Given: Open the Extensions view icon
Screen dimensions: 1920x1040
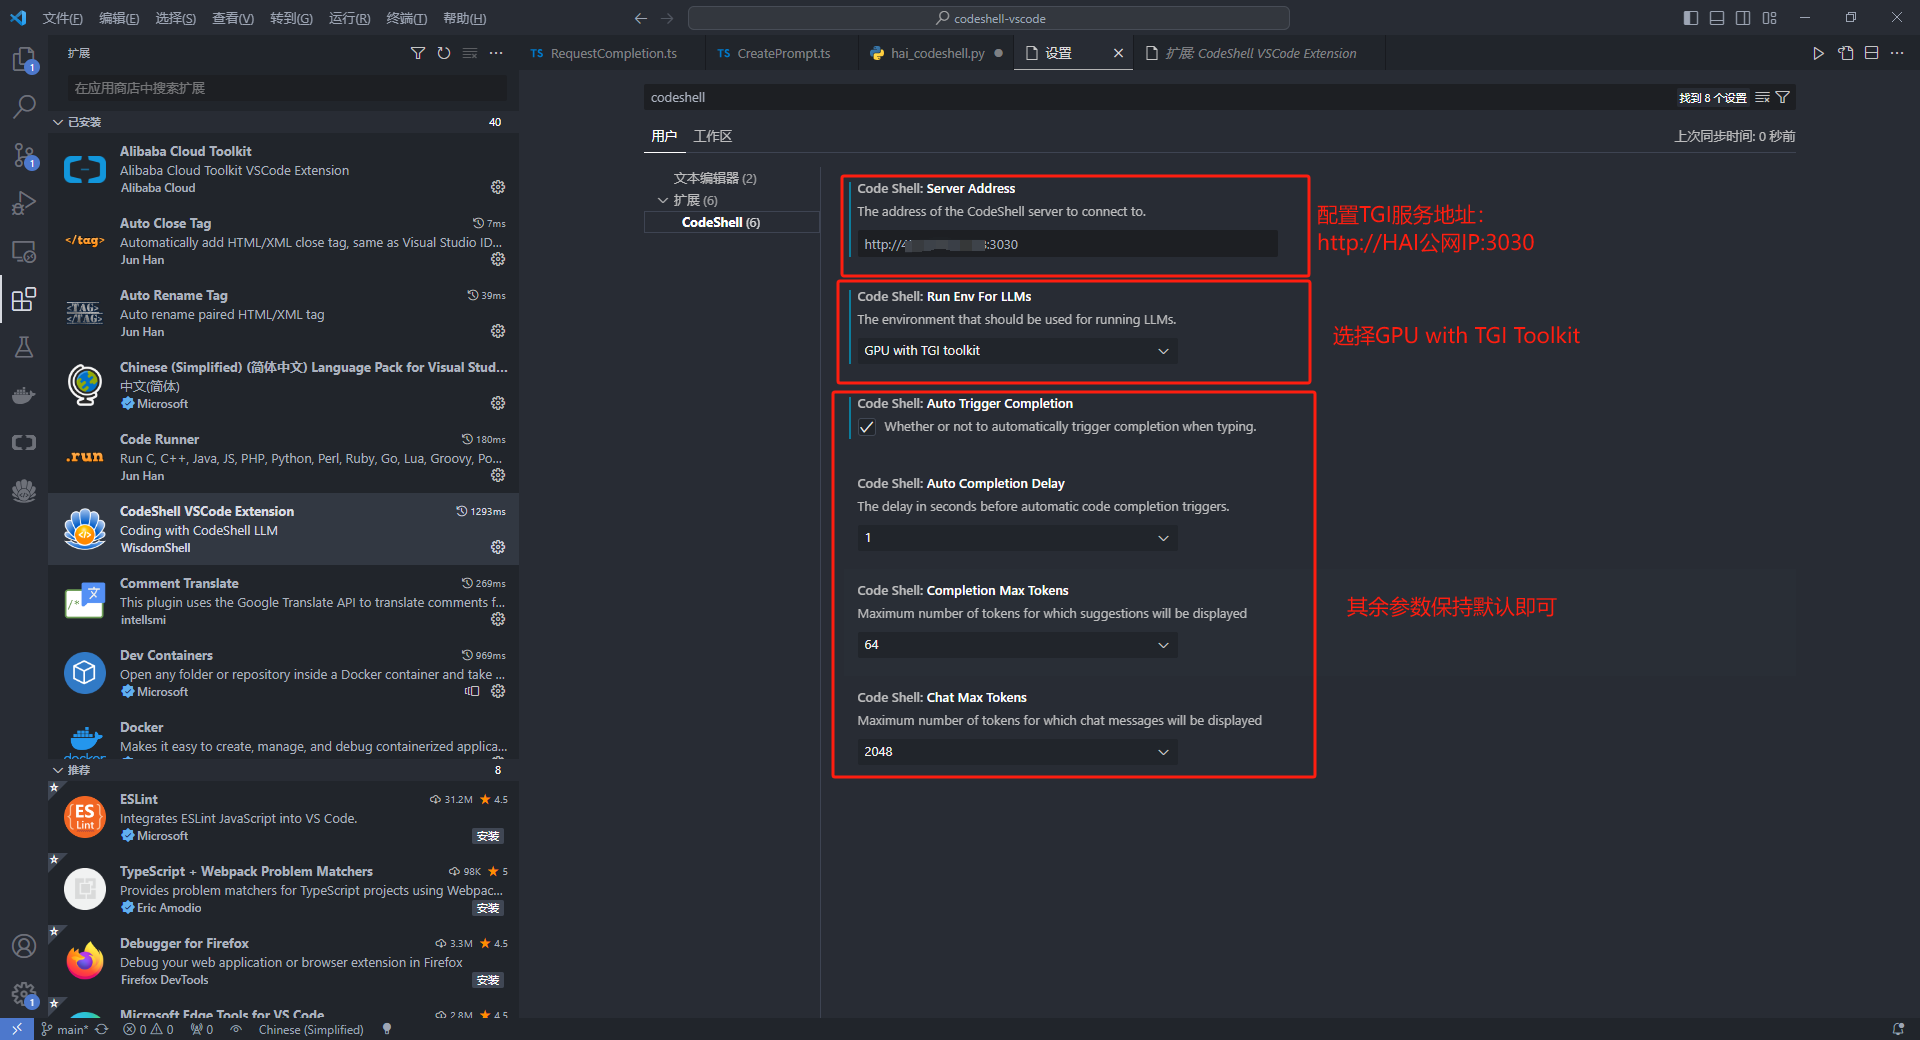Looking at the screenshot, I should click(24, 299).
